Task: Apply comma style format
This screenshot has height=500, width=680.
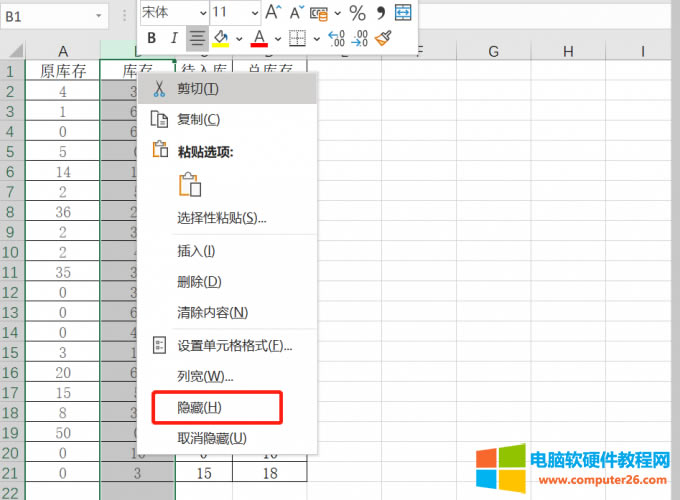Action: tap(381, 13)
